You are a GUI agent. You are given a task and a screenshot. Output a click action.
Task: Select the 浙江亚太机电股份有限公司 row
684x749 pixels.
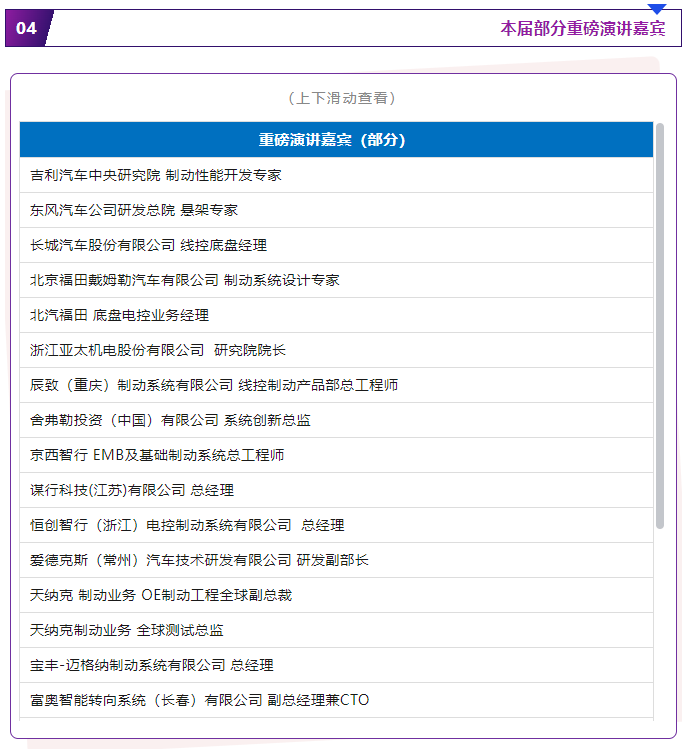[158, 350]
